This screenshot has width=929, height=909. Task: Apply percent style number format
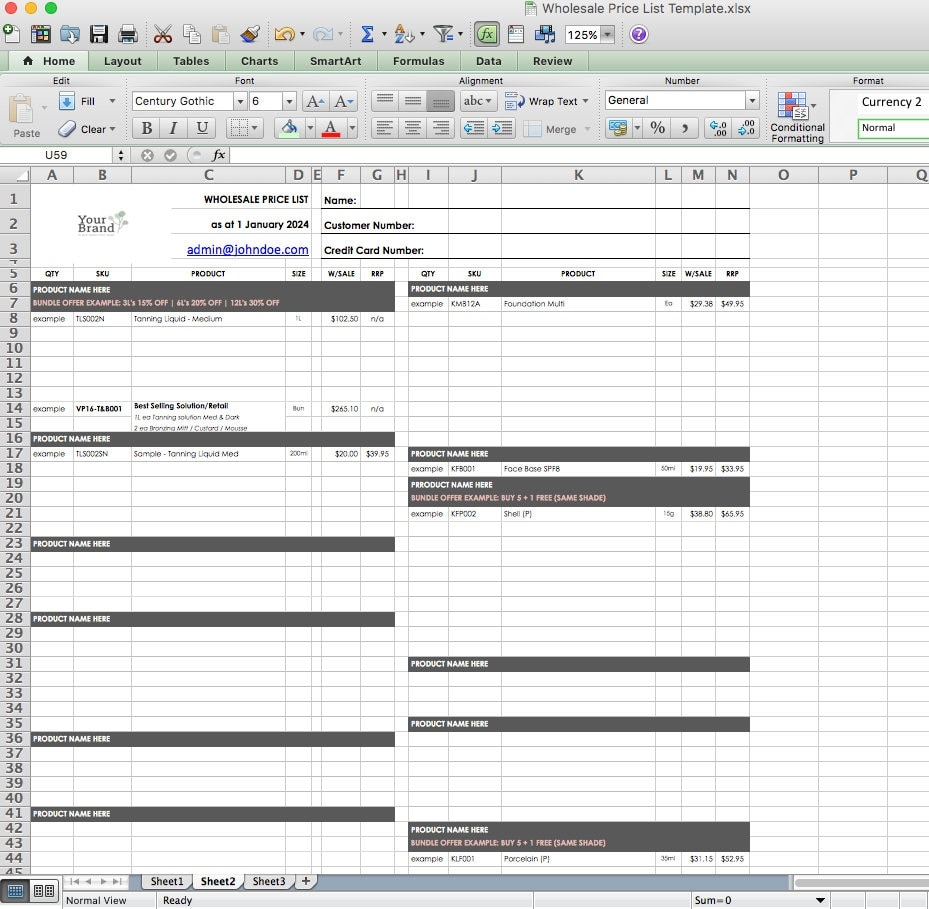point(657,128)
